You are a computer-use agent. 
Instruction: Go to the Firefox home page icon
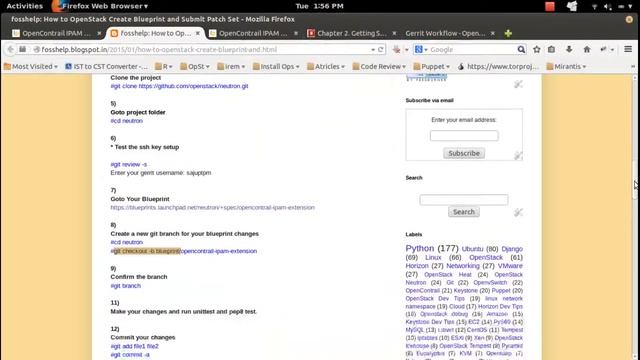click(x=587, y=49)
